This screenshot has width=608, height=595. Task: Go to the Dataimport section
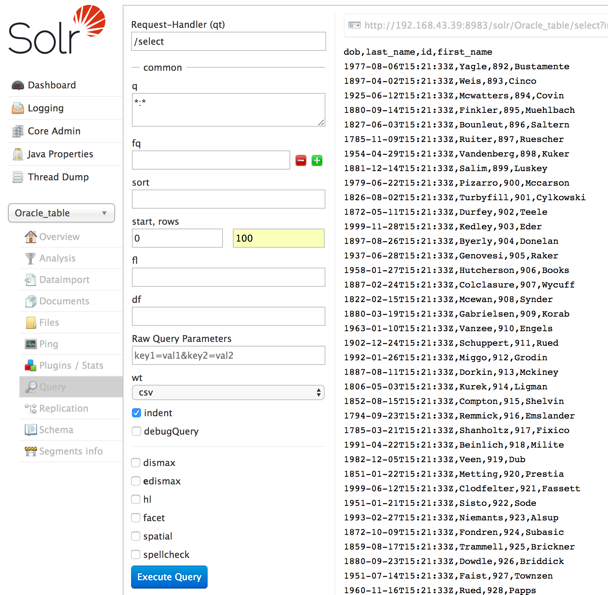pyautogui.click(x=64, y=280)
